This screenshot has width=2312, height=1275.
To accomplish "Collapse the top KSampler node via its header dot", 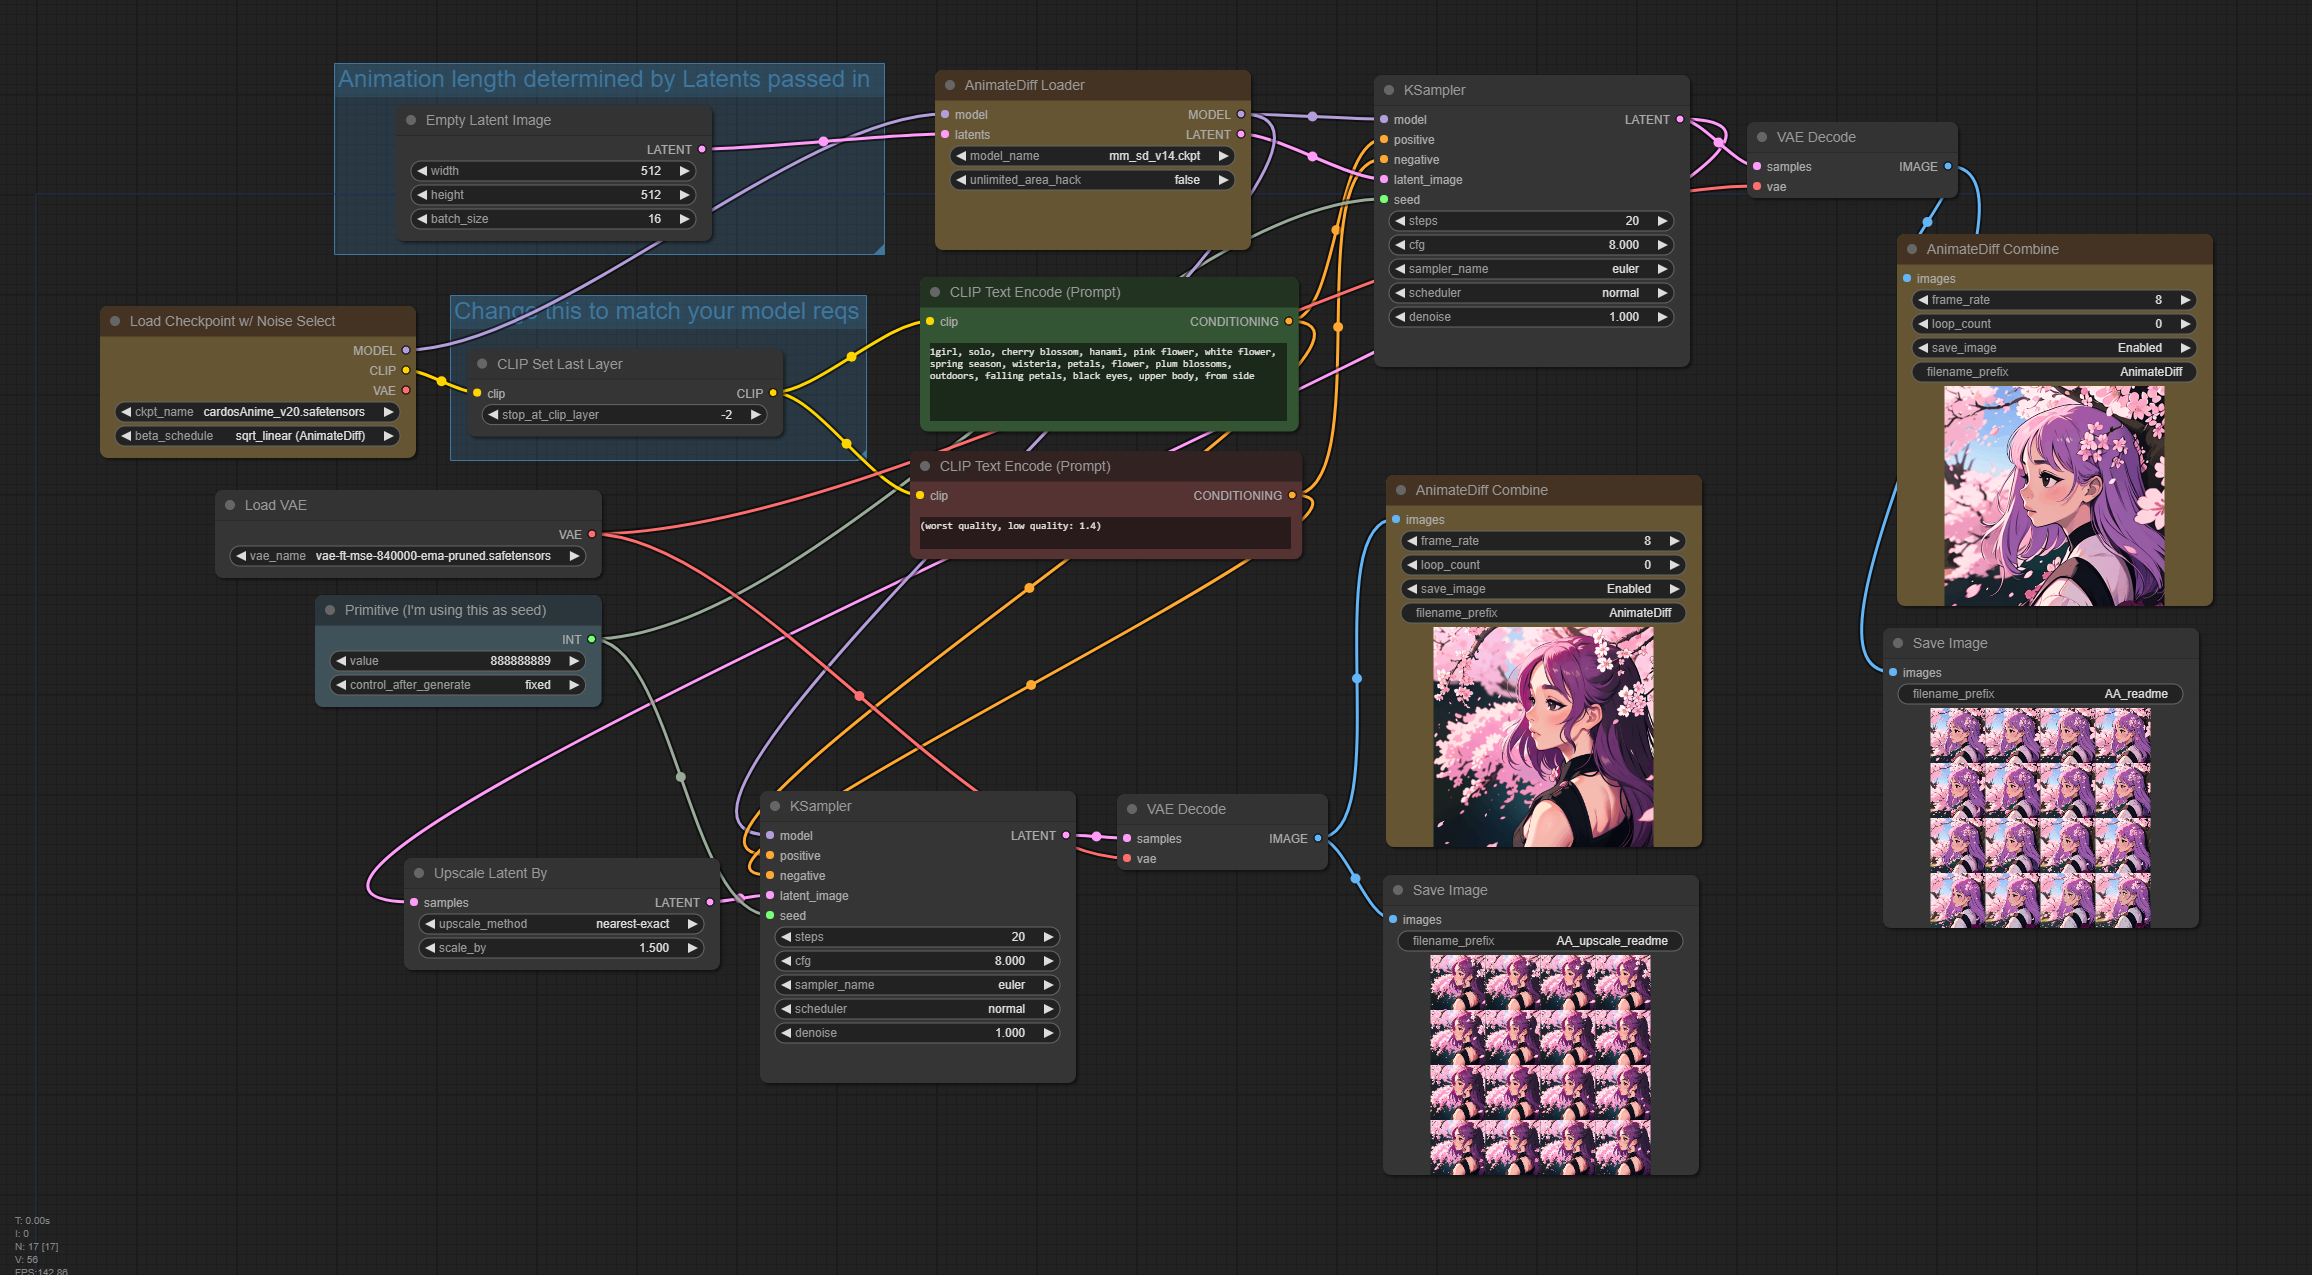I will pos(1388,90).
